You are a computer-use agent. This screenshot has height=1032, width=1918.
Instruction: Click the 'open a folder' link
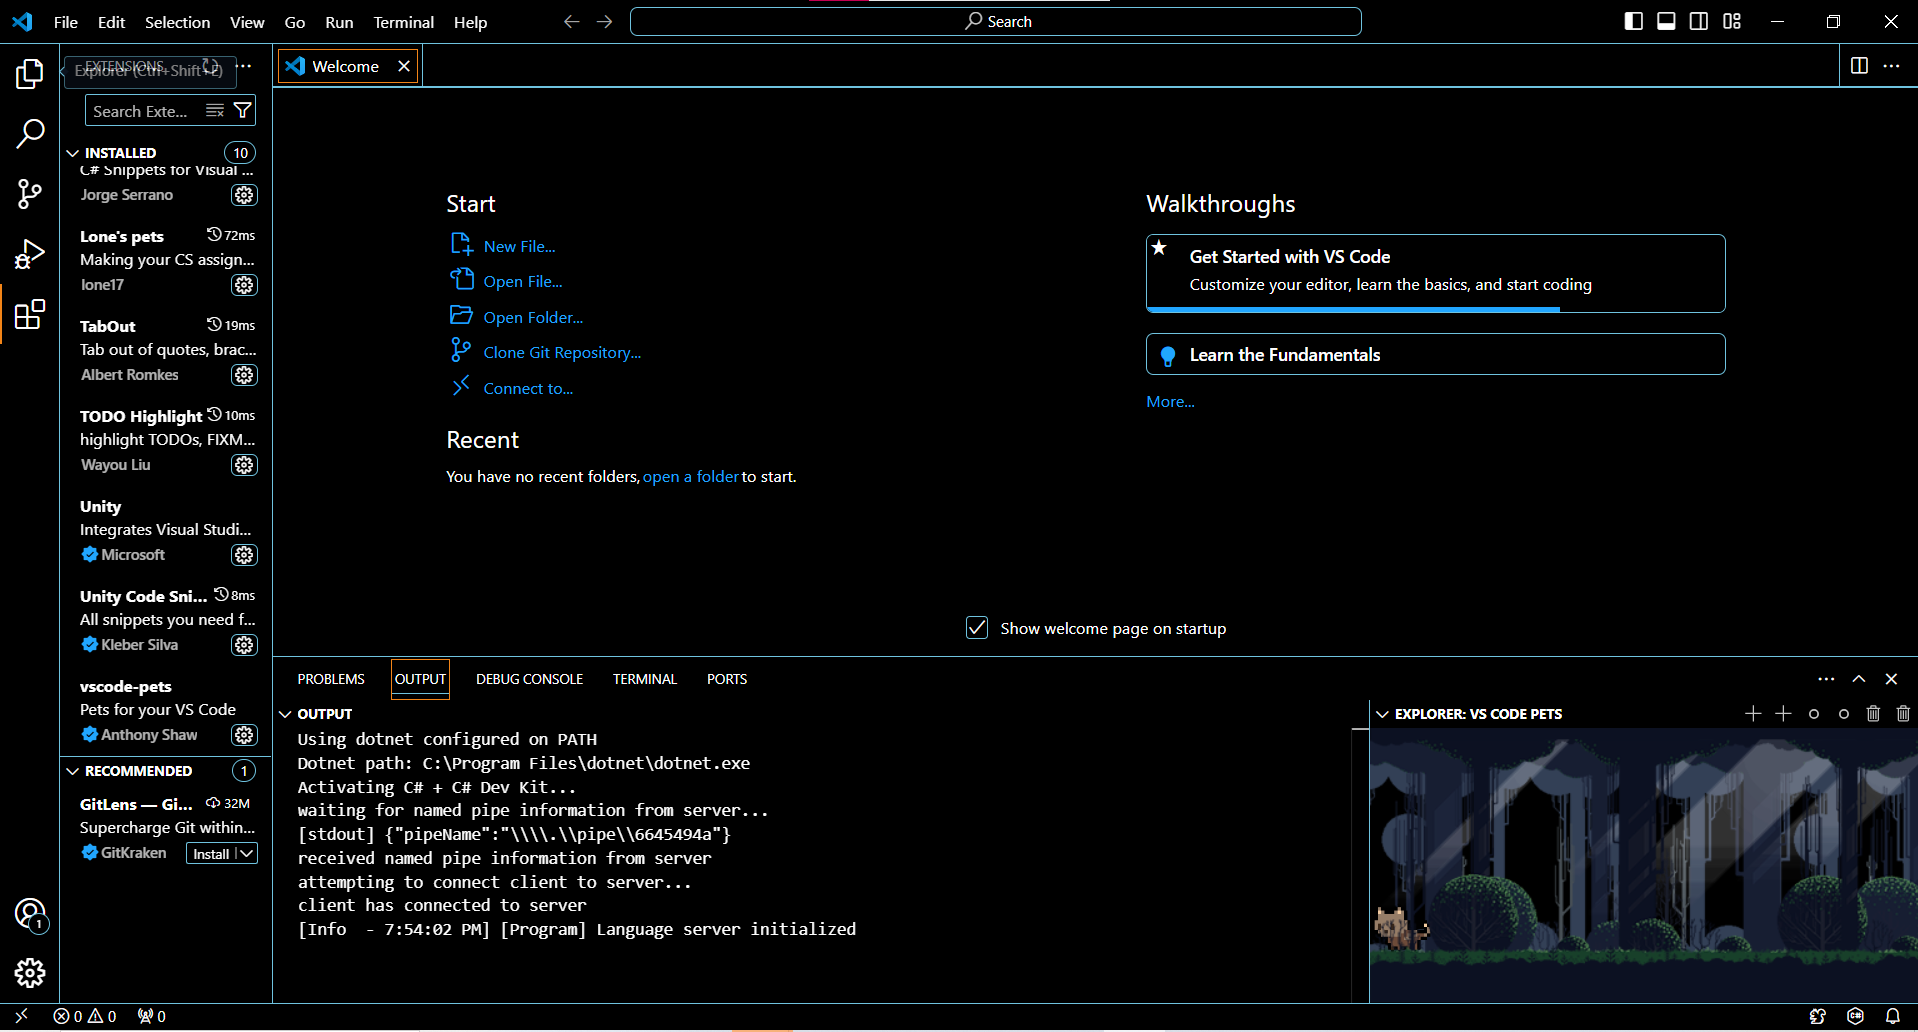[x=690, y=476]
